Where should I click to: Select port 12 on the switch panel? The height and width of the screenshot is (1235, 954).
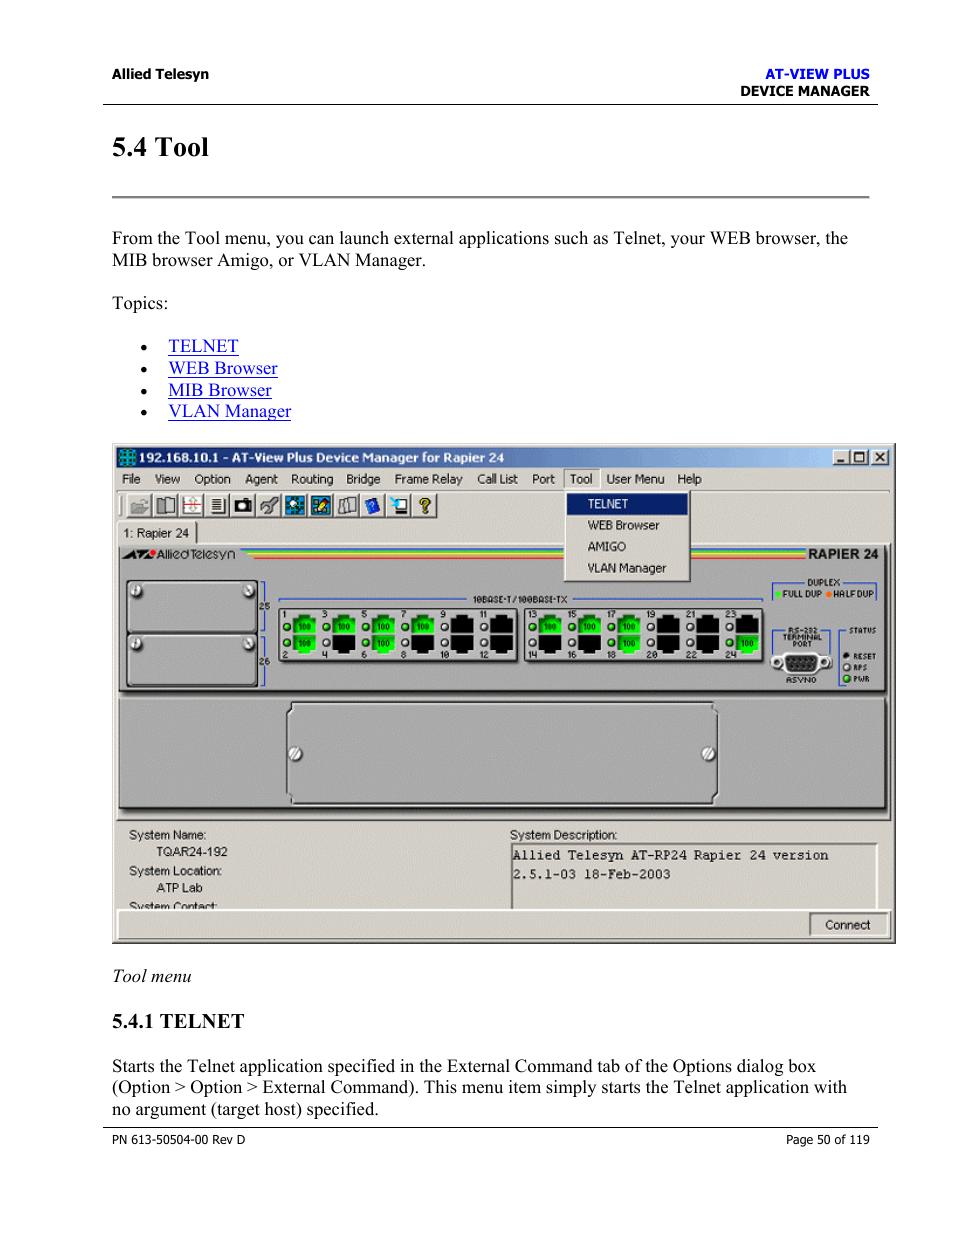coord(501,643)
